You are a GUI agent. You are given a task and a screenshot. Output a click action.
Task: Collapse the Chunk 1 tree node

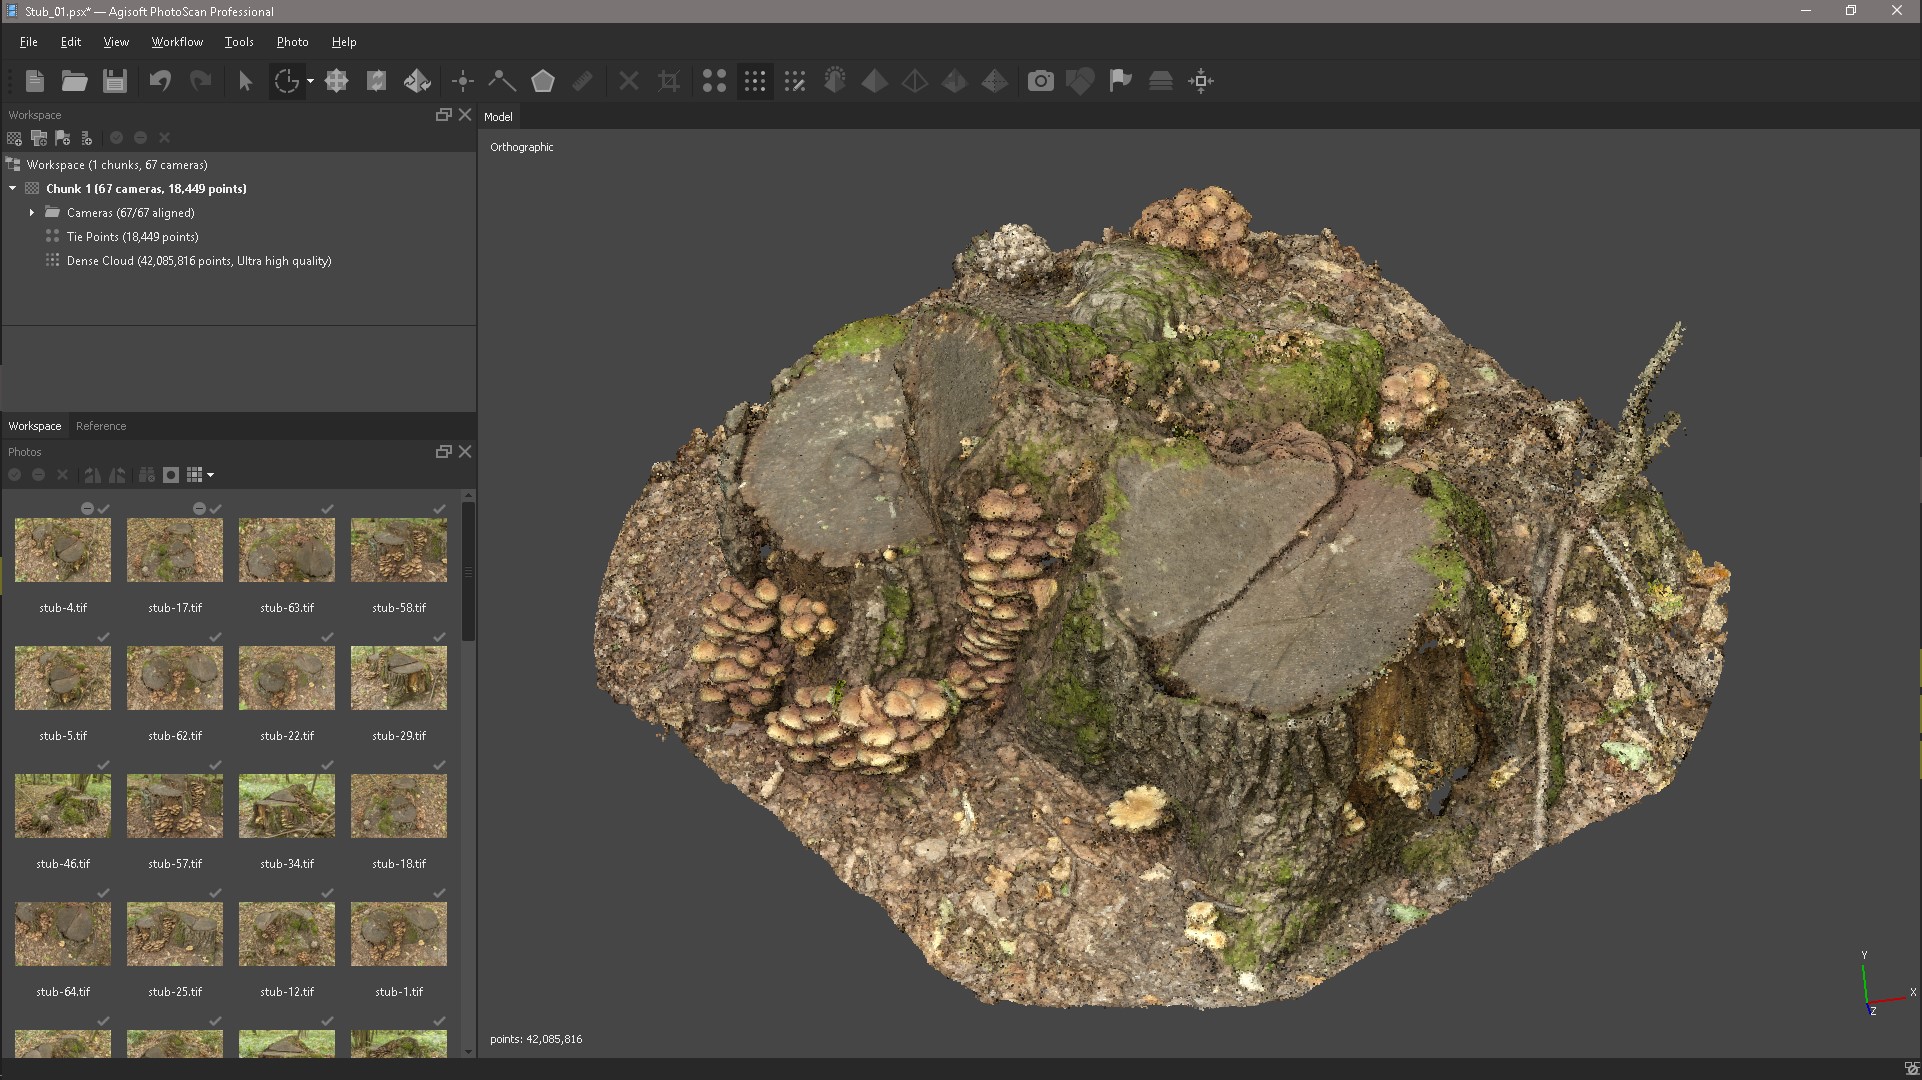tap(13, 189)
